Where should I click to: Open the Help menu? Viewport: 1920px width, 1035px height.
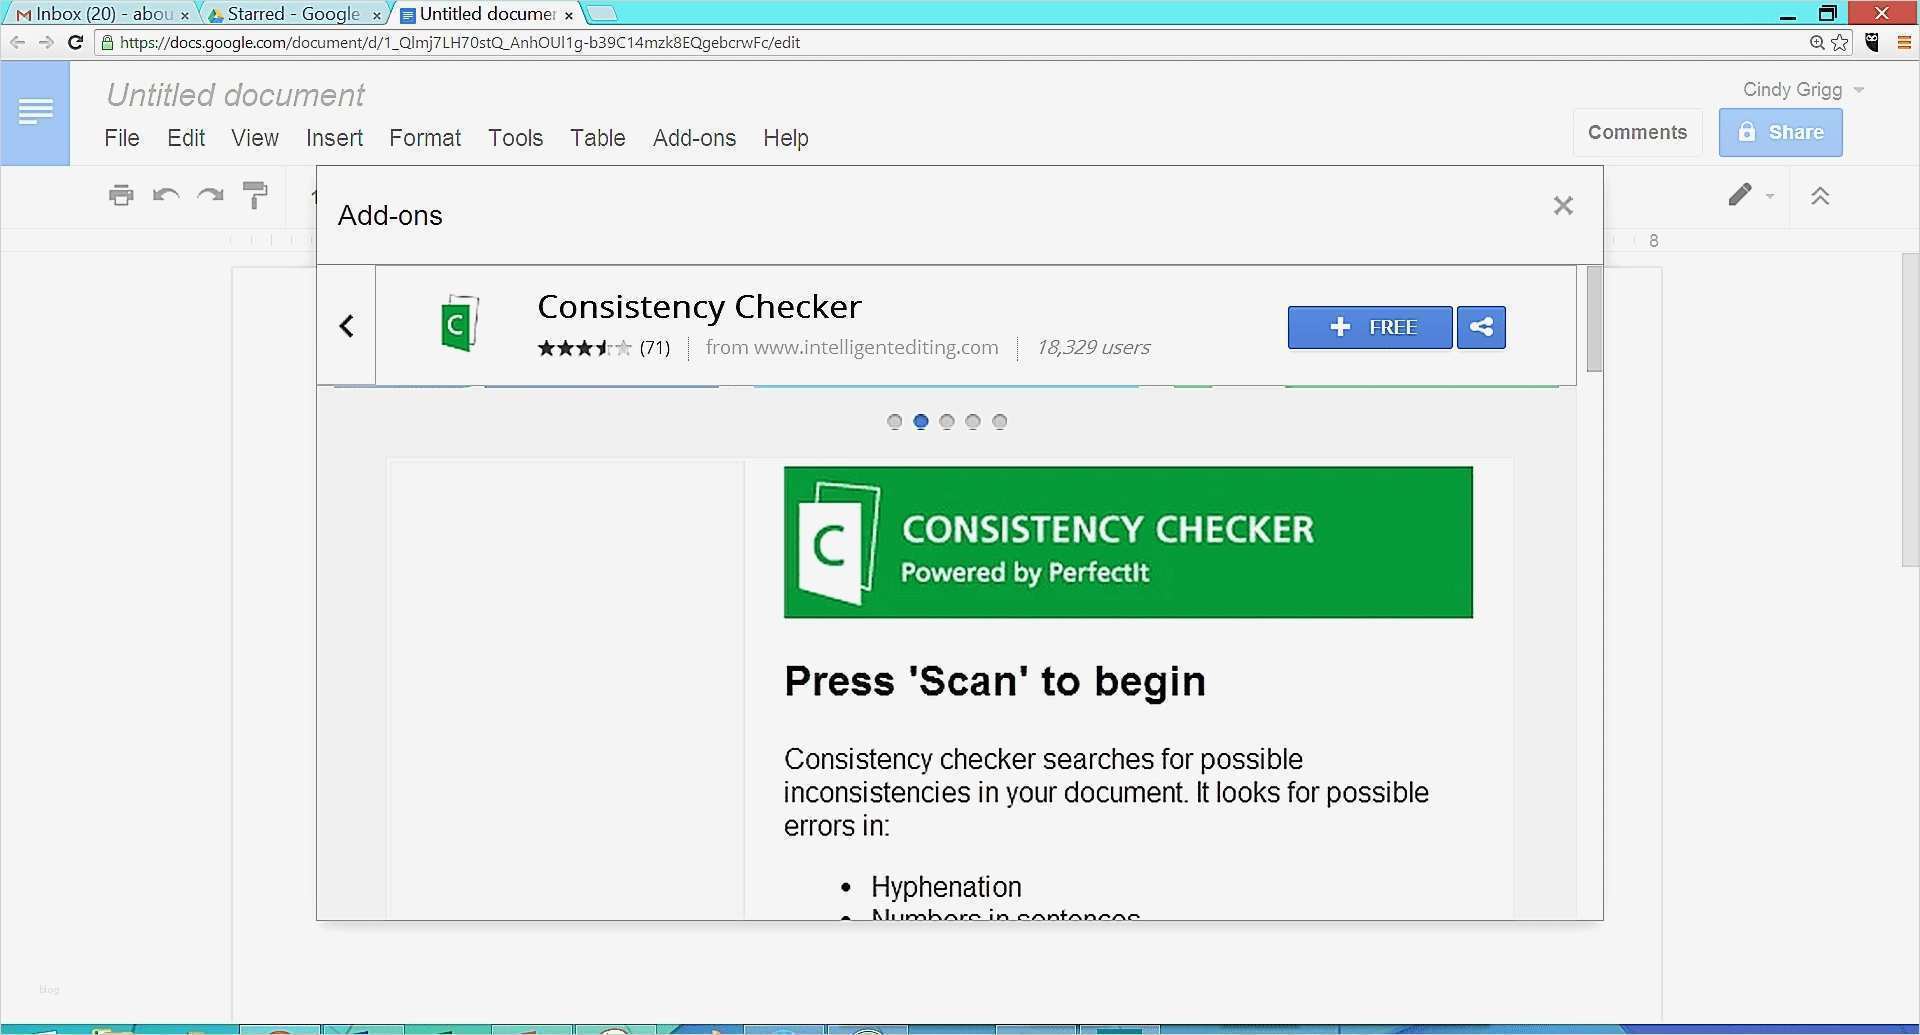pyautogui.click(x=786, y=138)
